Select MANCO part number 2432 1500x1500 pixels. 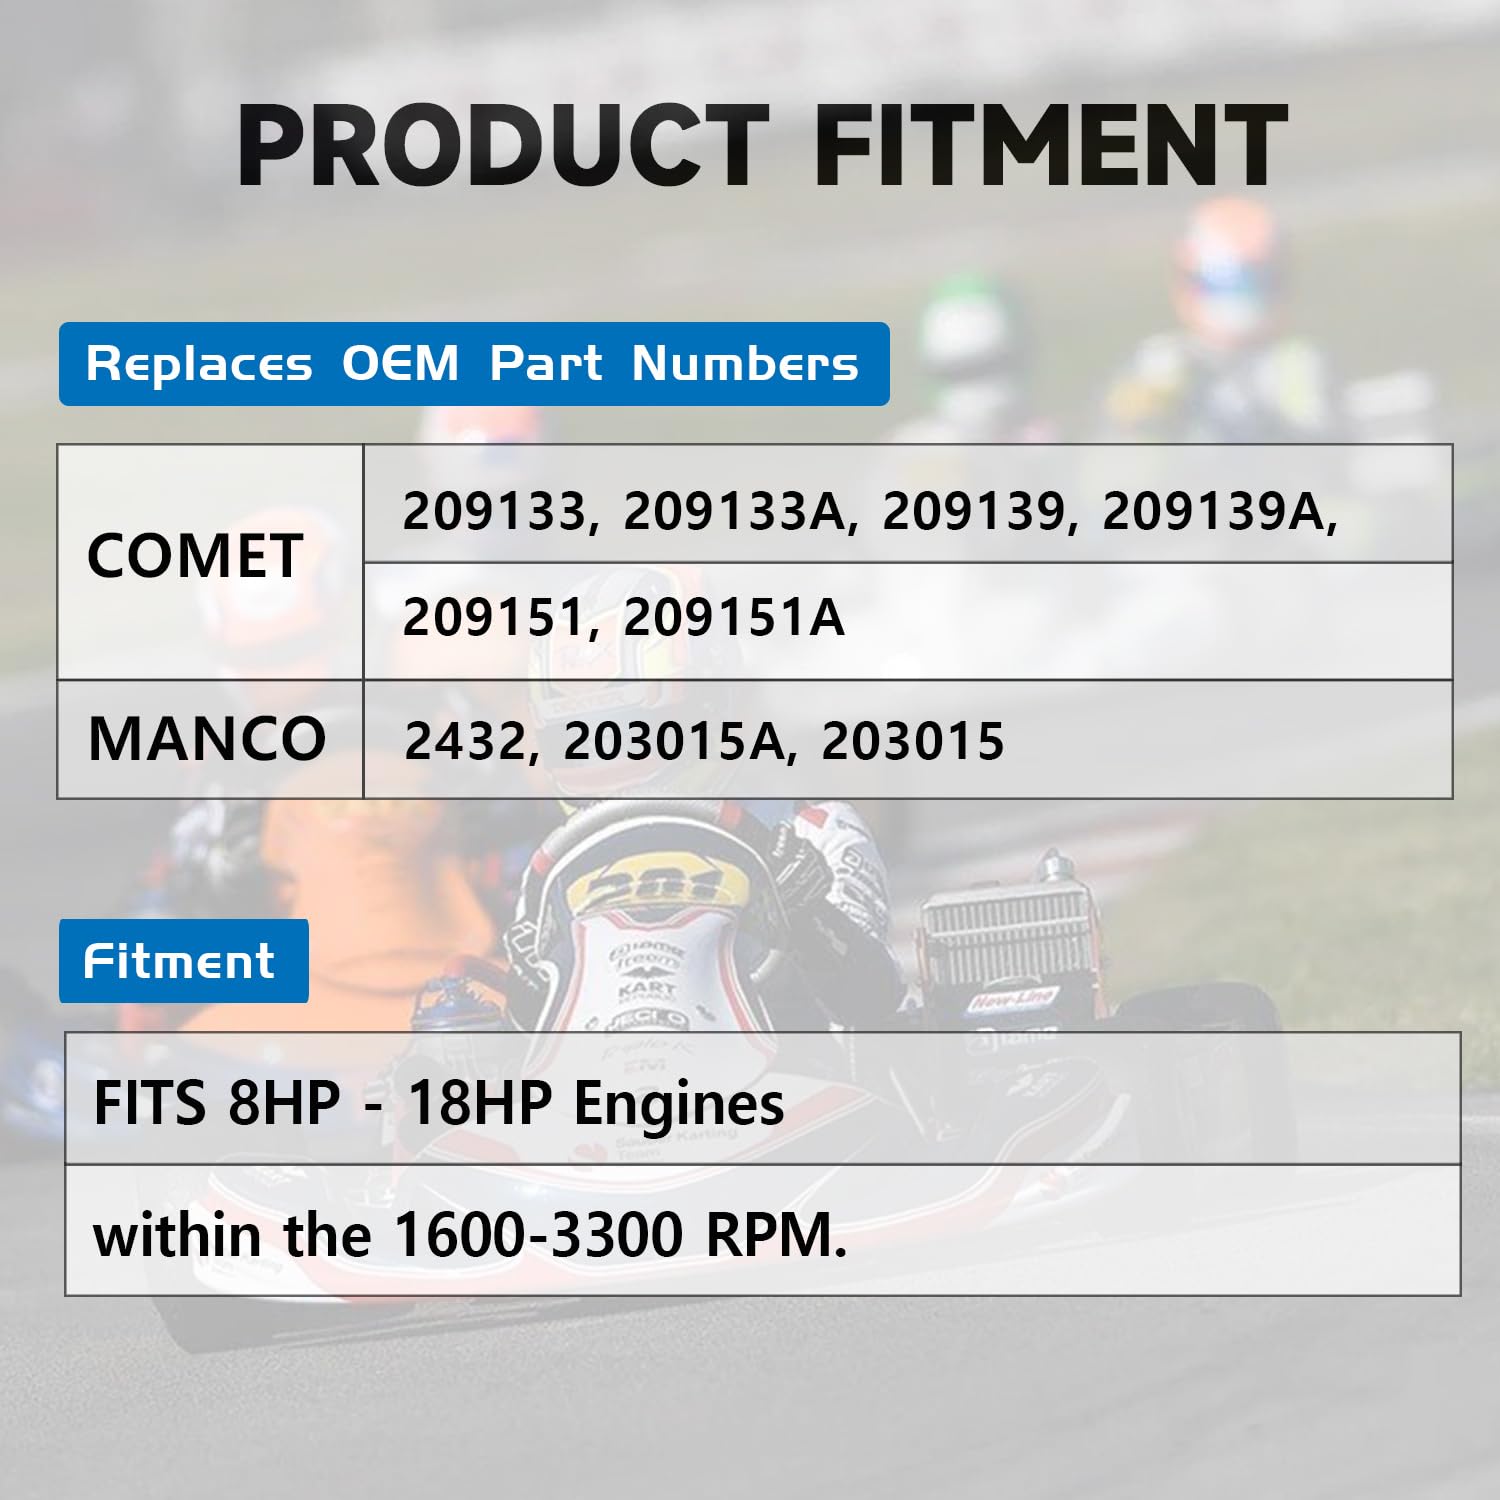464,741
